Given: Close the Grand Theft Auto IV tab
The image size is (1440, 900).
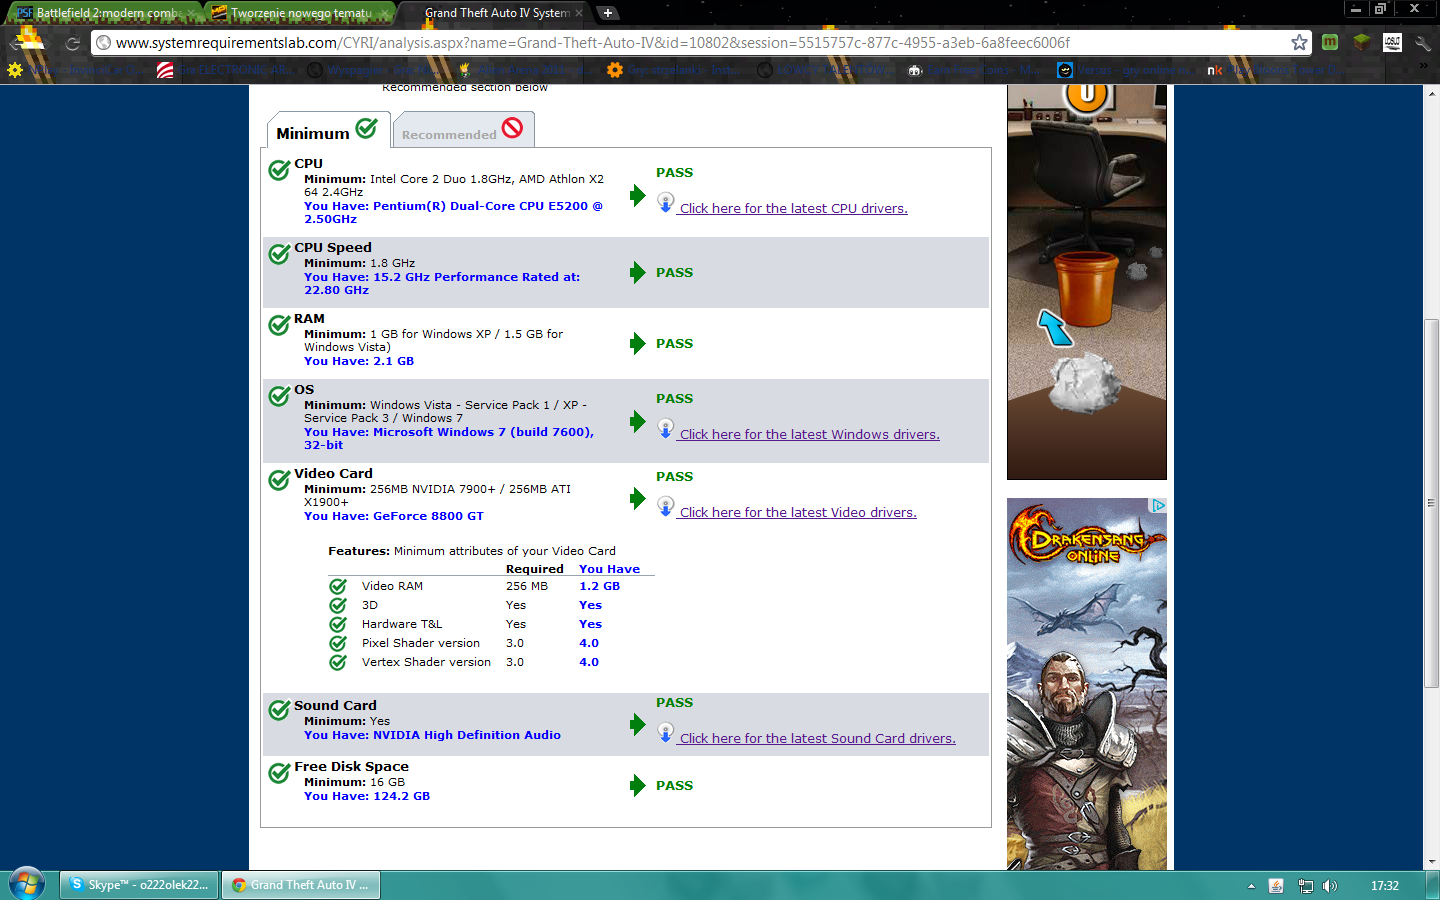Looking at the screenshot, I should (579, 13).
